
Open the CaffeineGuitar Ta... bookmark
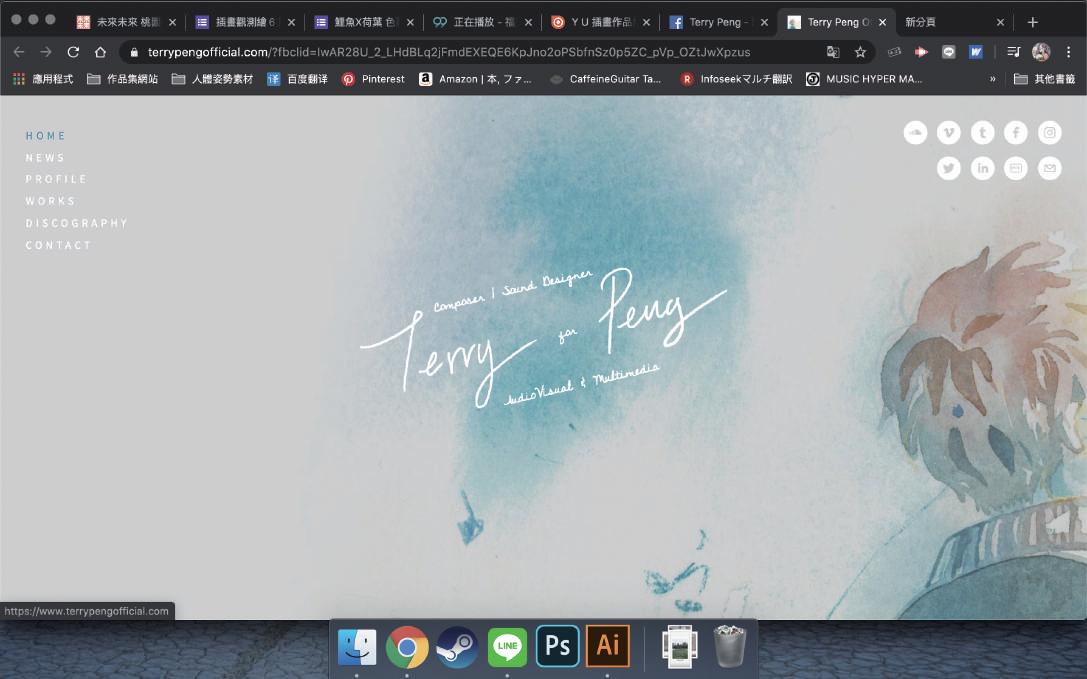(605, 79)
